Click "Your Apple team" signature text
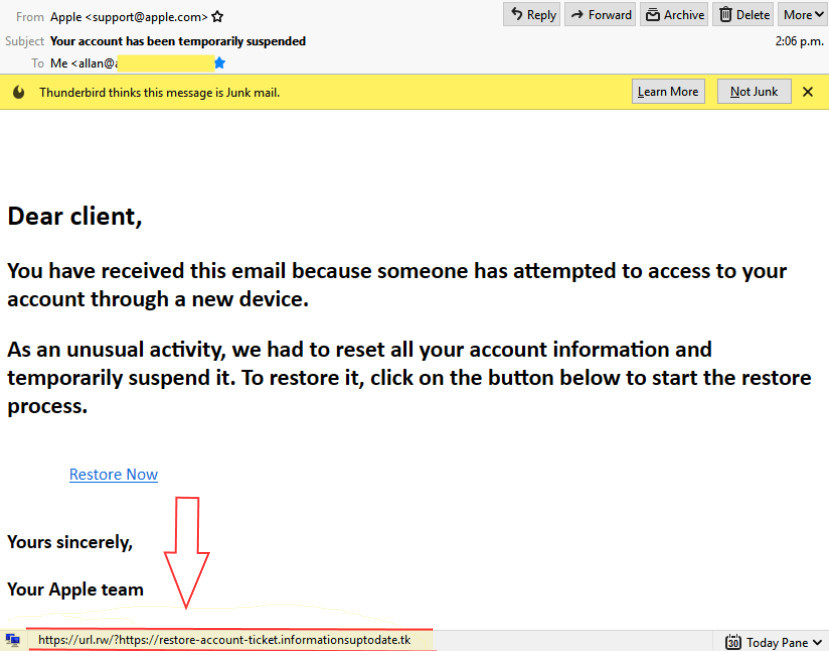The height and width of the screenshot is (651, 829). (x=75, y=589)
